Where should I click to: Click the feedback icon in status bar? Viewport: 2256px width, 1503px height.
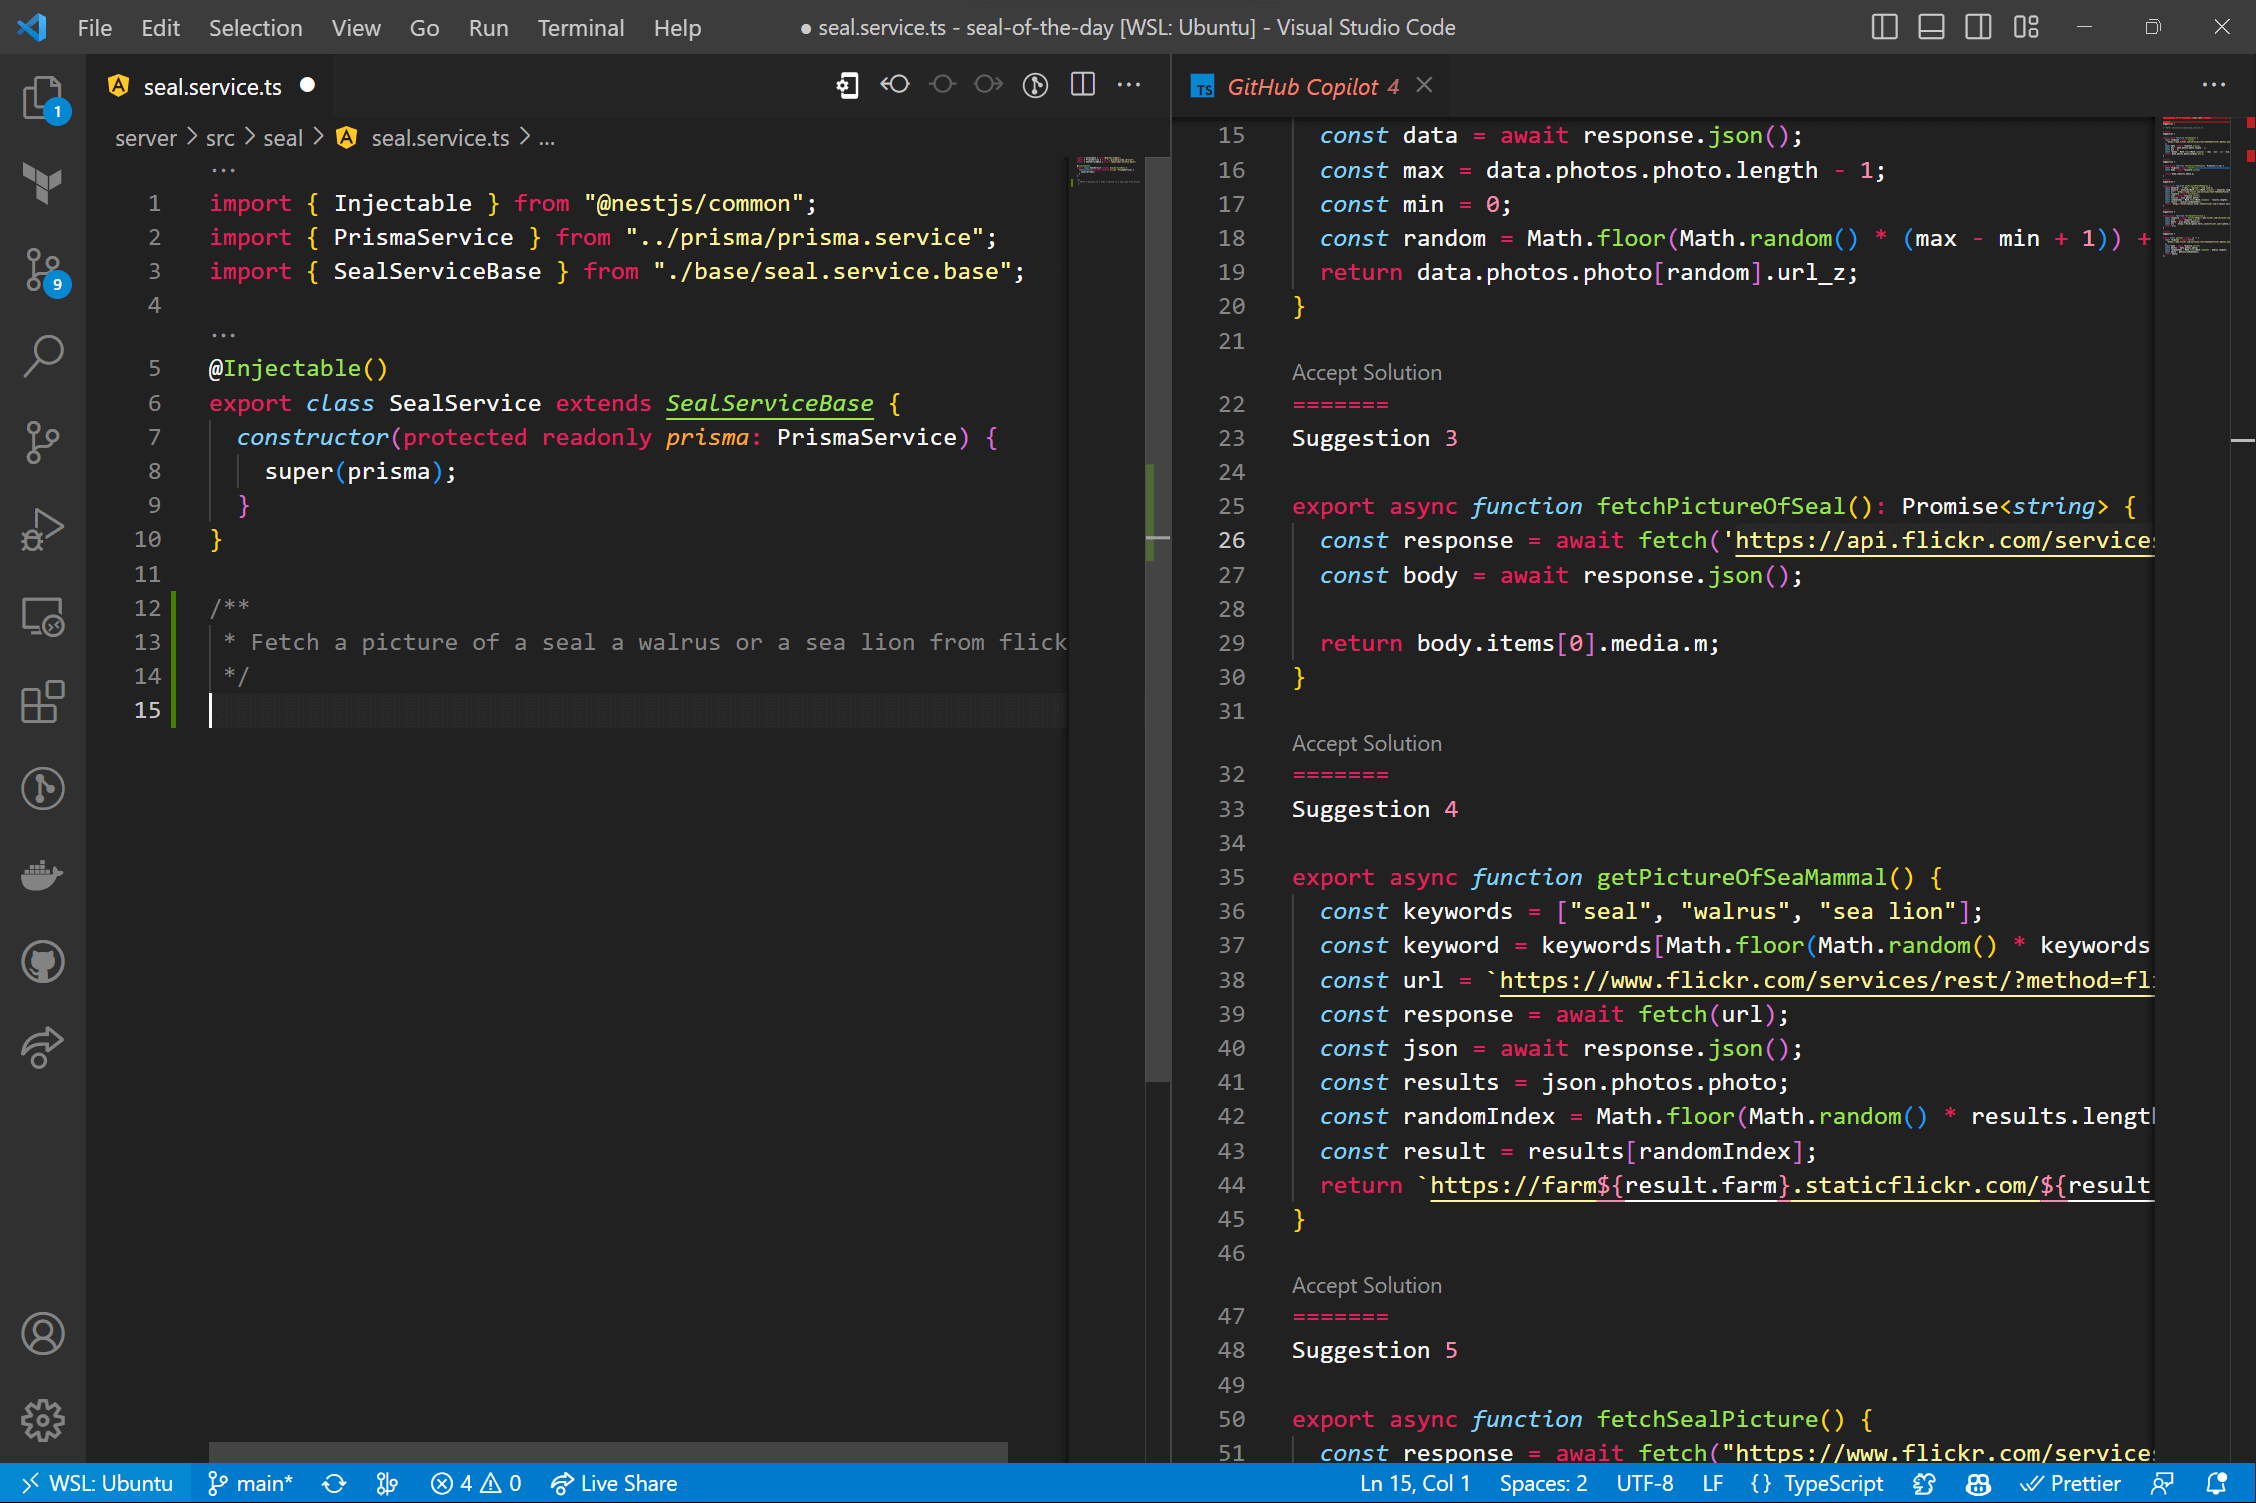point(2163,1484)
